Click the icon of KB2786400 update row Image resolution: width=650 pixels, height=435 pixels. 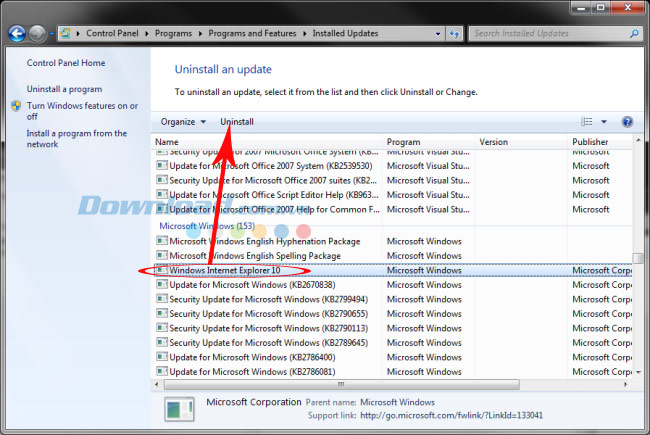tap(162, 357)
